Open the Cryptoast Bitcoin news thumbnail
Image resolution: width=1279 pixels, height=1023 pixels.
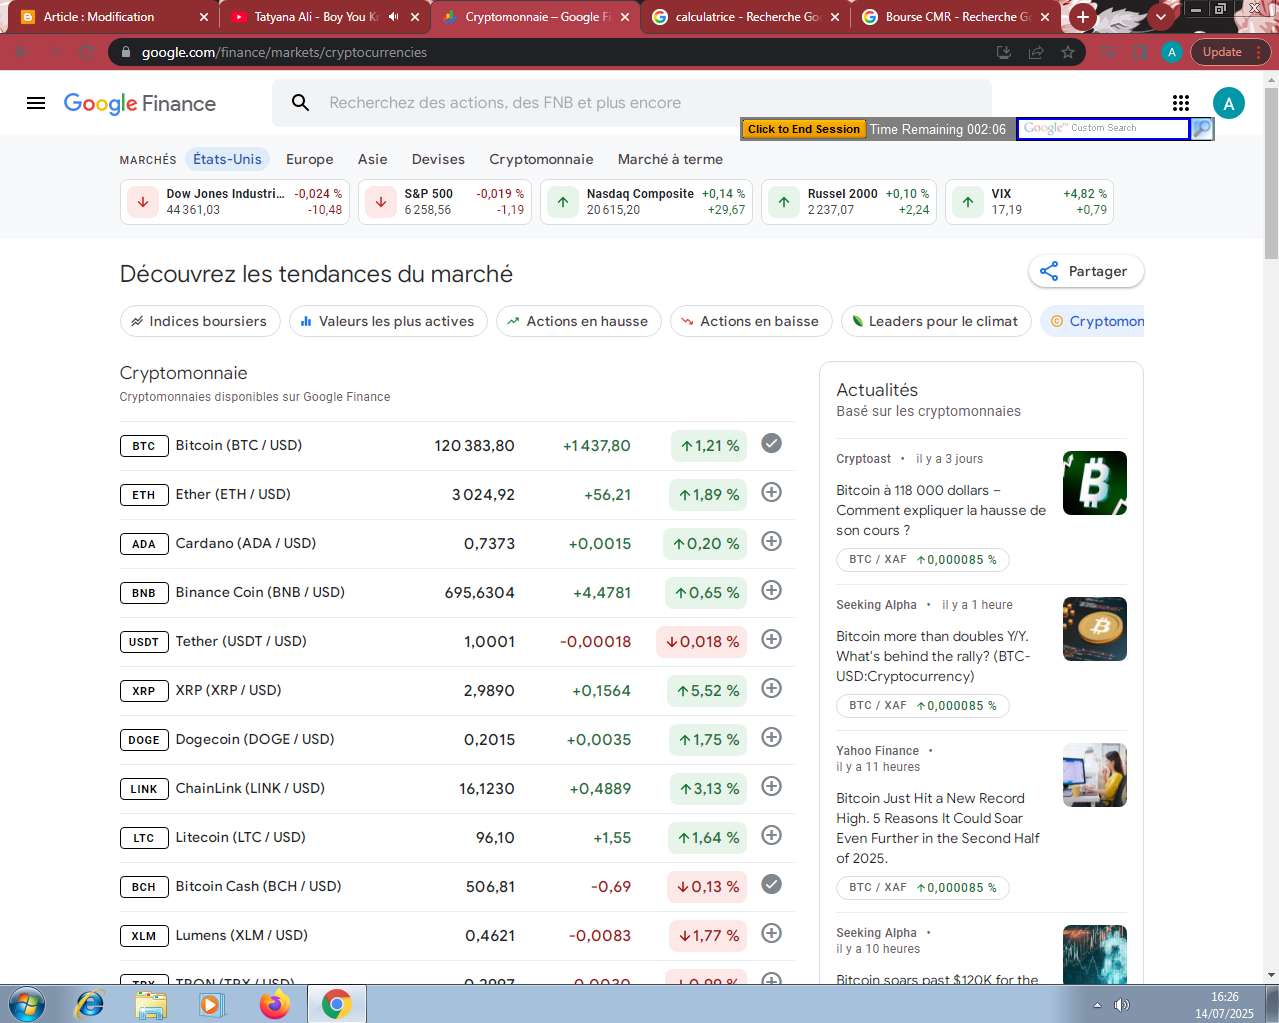click(x=1094, y=483)
